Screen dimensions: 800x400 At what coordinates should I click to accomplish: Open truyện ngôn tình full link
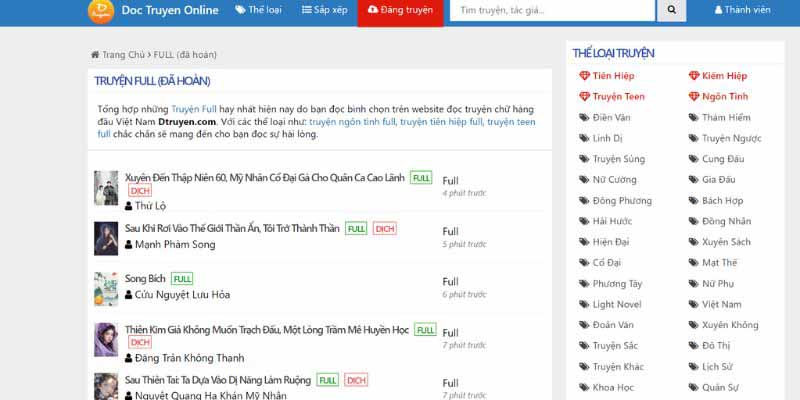tap(353, 122)
